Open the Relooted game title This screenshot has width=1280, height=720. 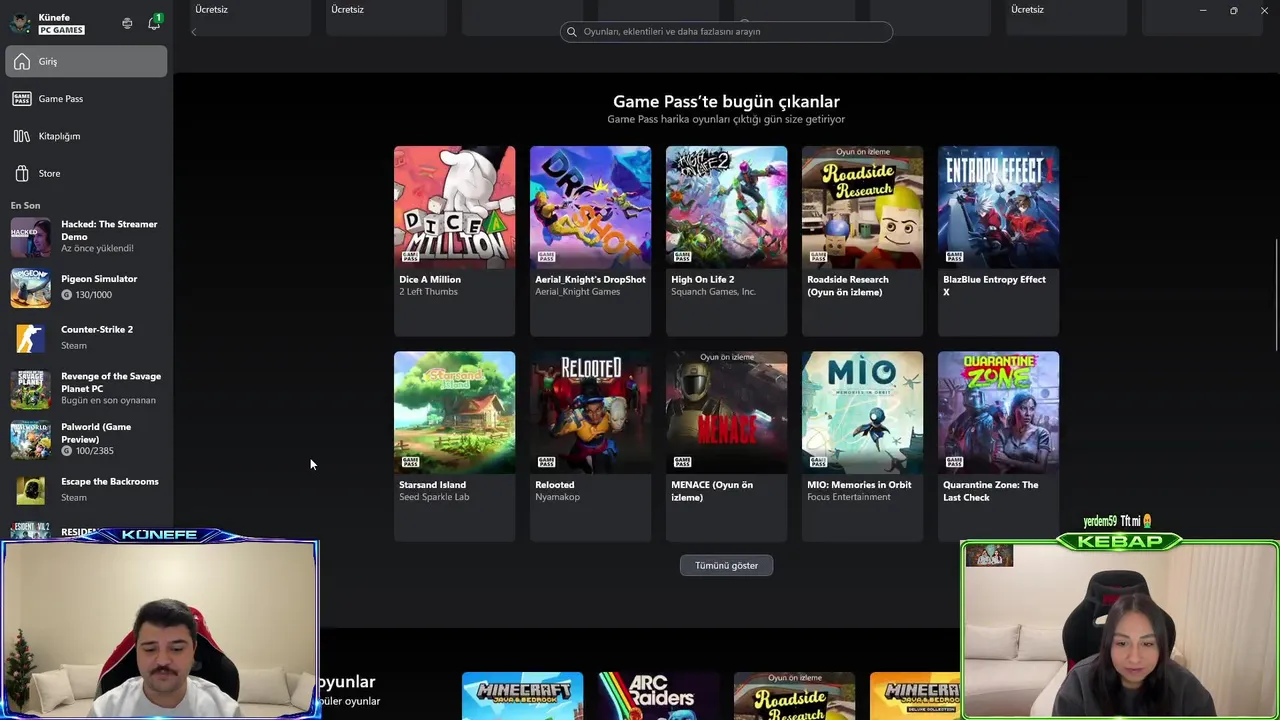tap(555, 485)
